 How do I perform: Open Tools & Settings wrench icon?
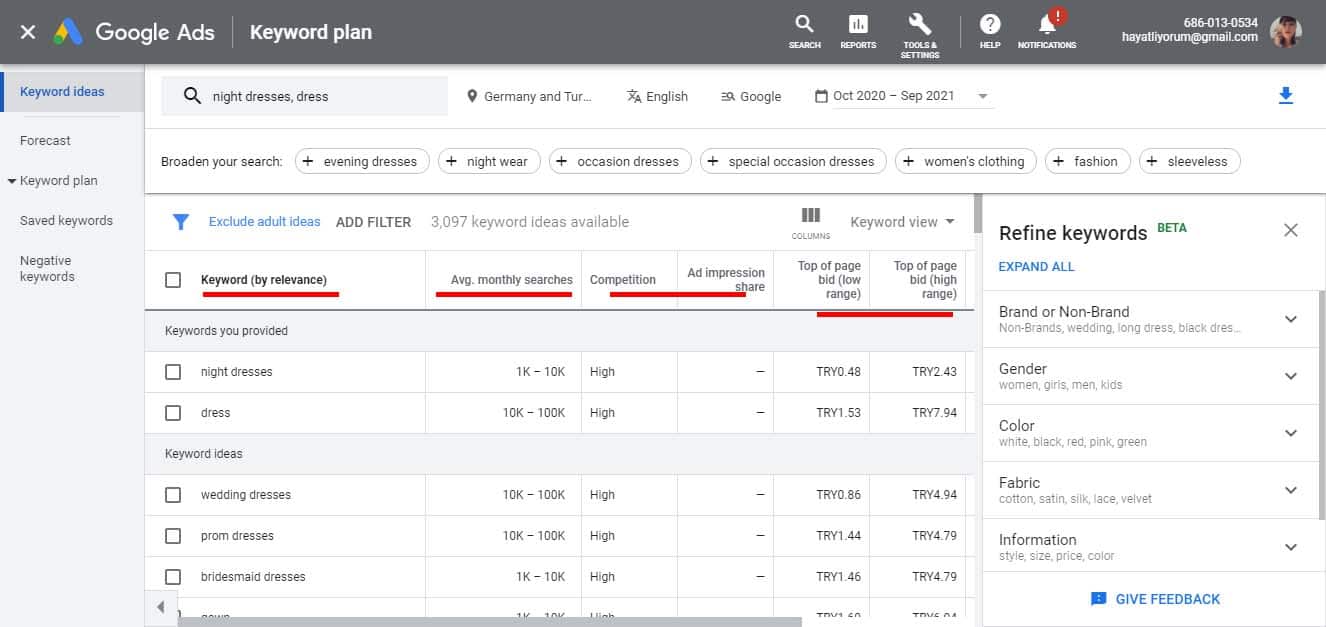(x=919, y=26)
